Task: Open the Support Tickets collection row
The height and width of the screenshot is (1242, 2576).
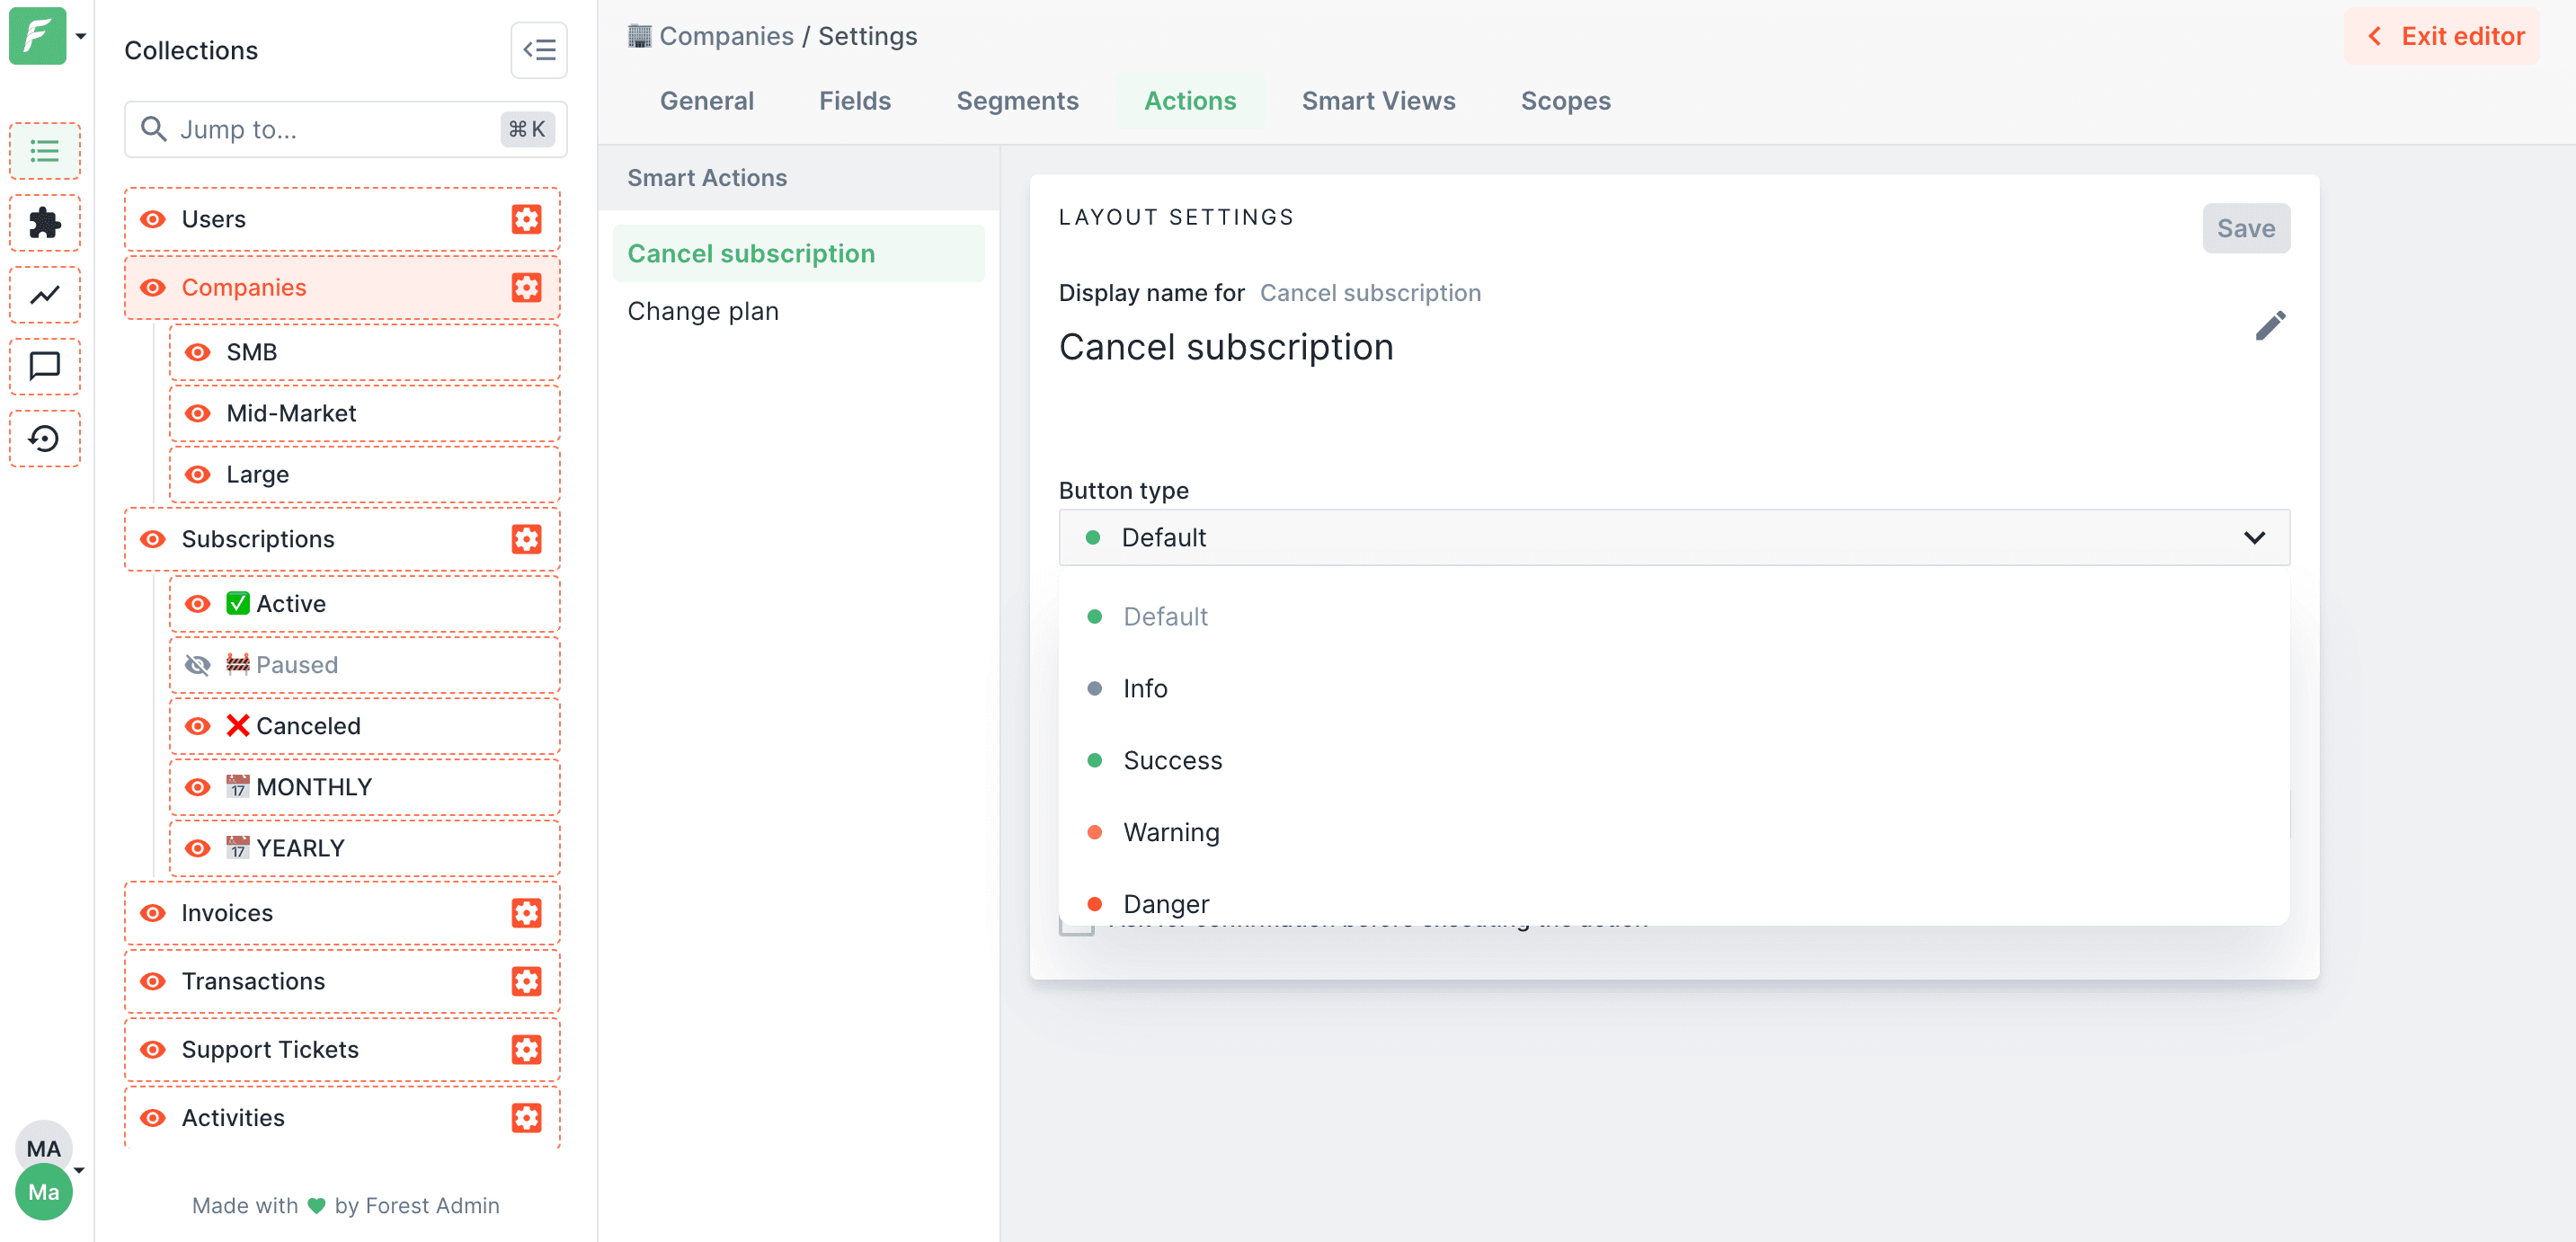Action: click(342, 1050)
